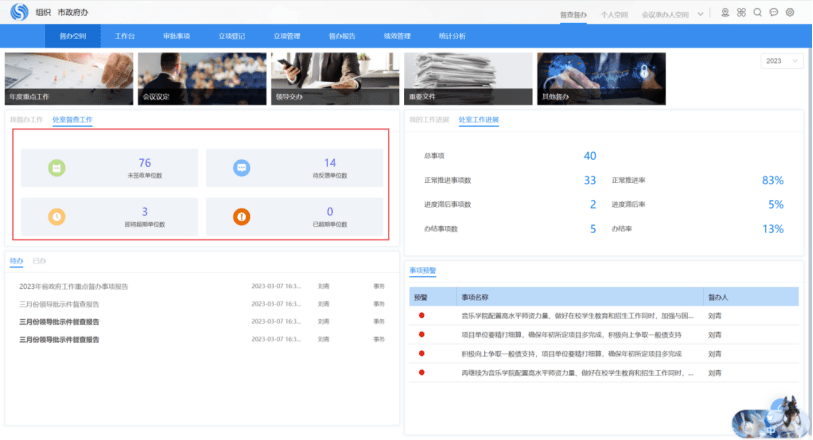Click the 办结事项数 value 5
Image resolution: width=813 pixels, height=440 pixels.
click(x=593, y=229)
